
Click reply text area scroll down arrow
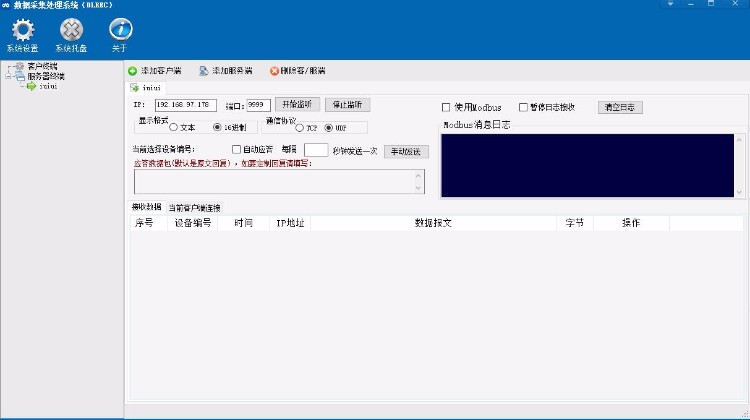coord(419,188)
